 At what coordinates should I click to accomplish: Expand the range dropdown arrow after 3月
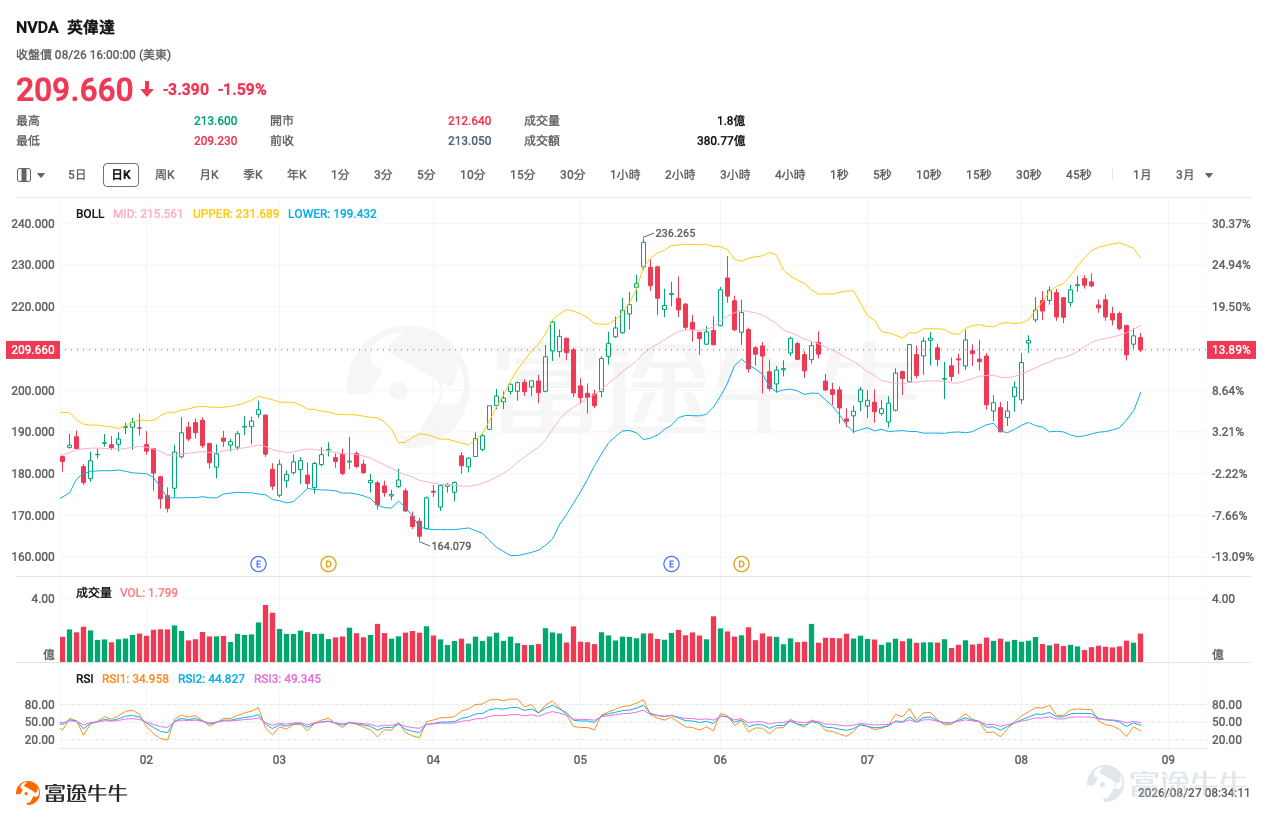click(x=1209, y=175)
